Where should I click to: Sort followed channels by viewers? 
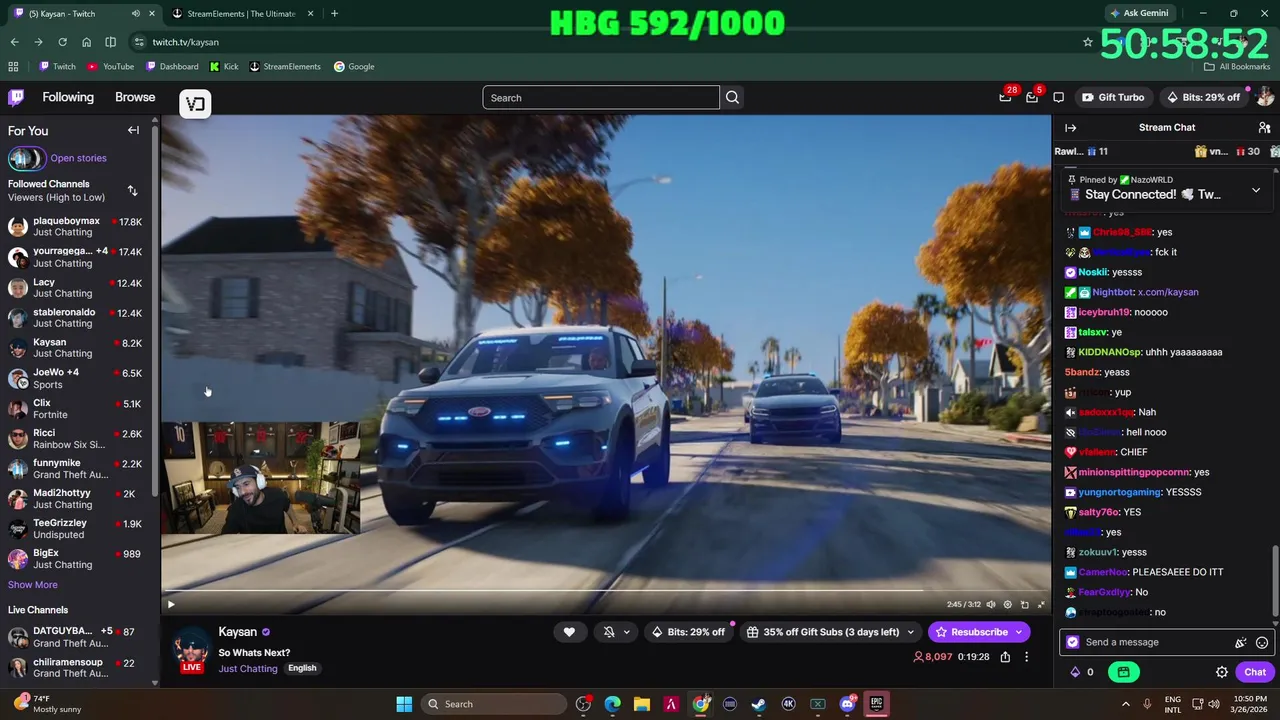132,190
